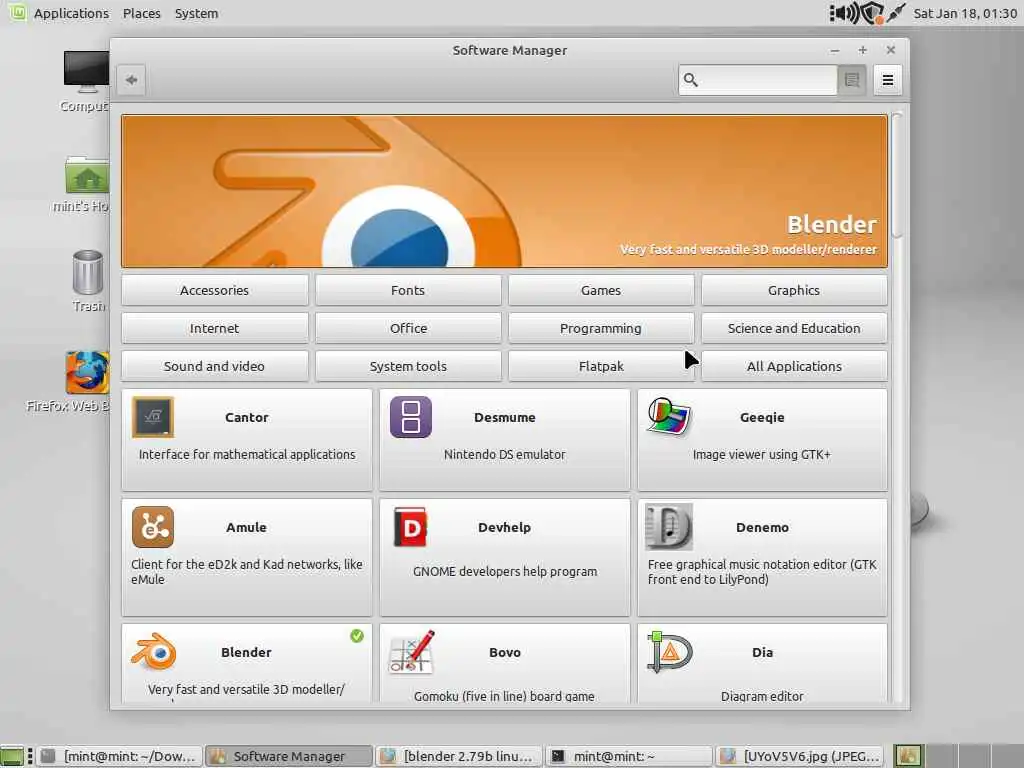
Task: Click the Desmume app icon
Action: 411,417
